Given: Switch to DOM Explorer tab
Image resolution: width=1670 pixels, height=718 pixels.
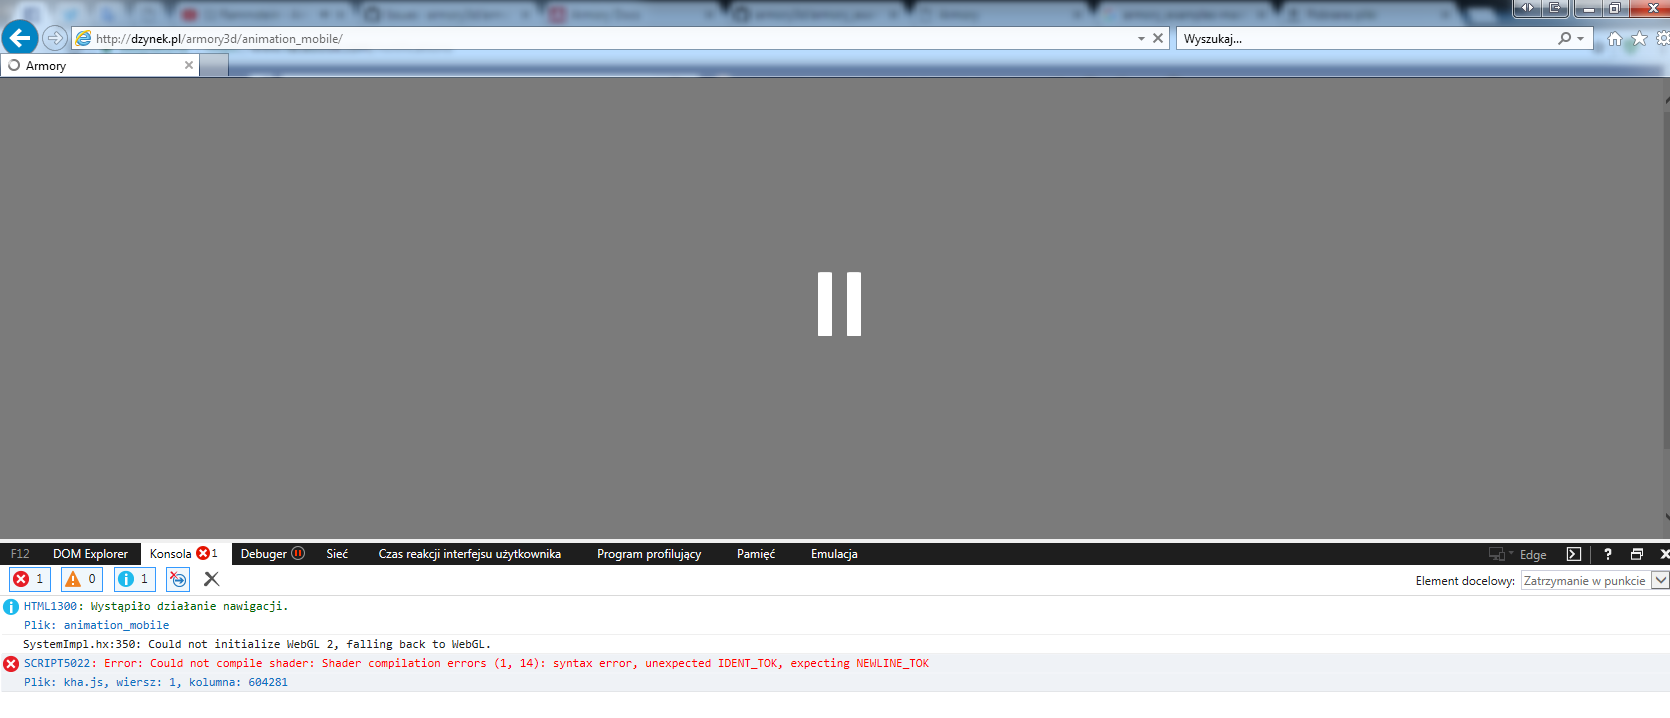Looking at the screenshot, I should [x=90, y=554].
